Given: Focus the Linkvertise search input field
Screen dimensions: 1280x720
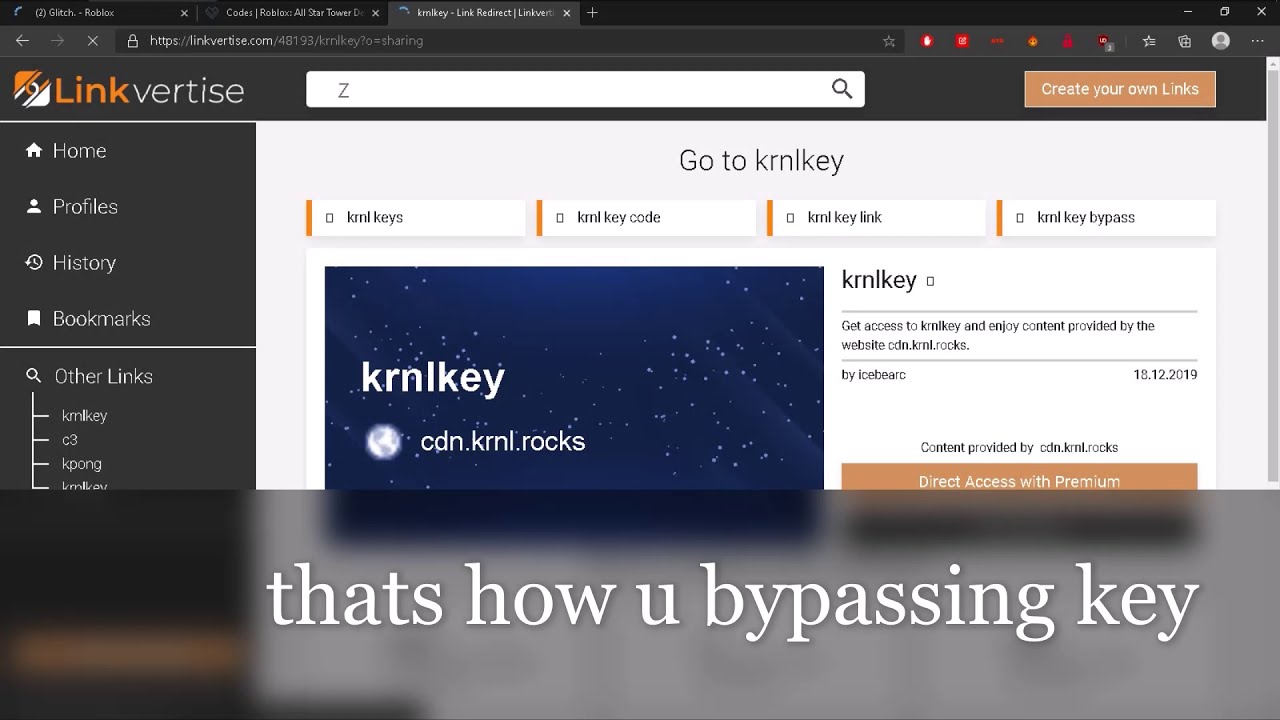Looking at the screenshot, I should (x=585, y=89).
